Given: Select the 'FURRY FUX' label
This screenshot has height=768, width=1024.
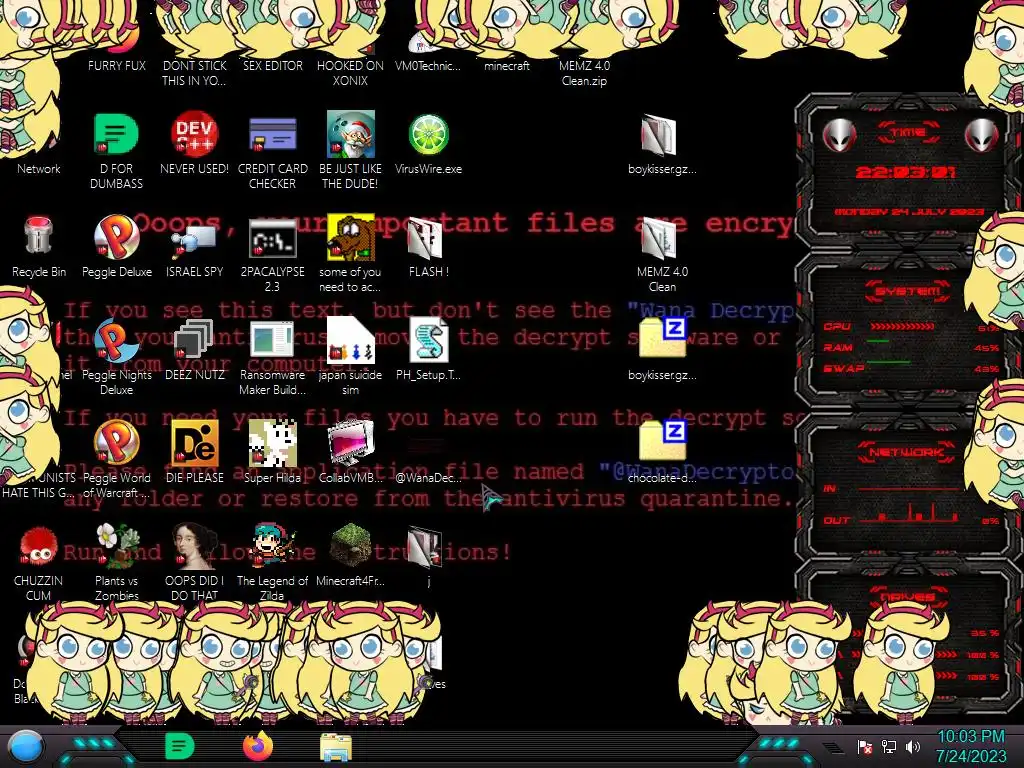Looking at the screenshot, I should point(117,65).
